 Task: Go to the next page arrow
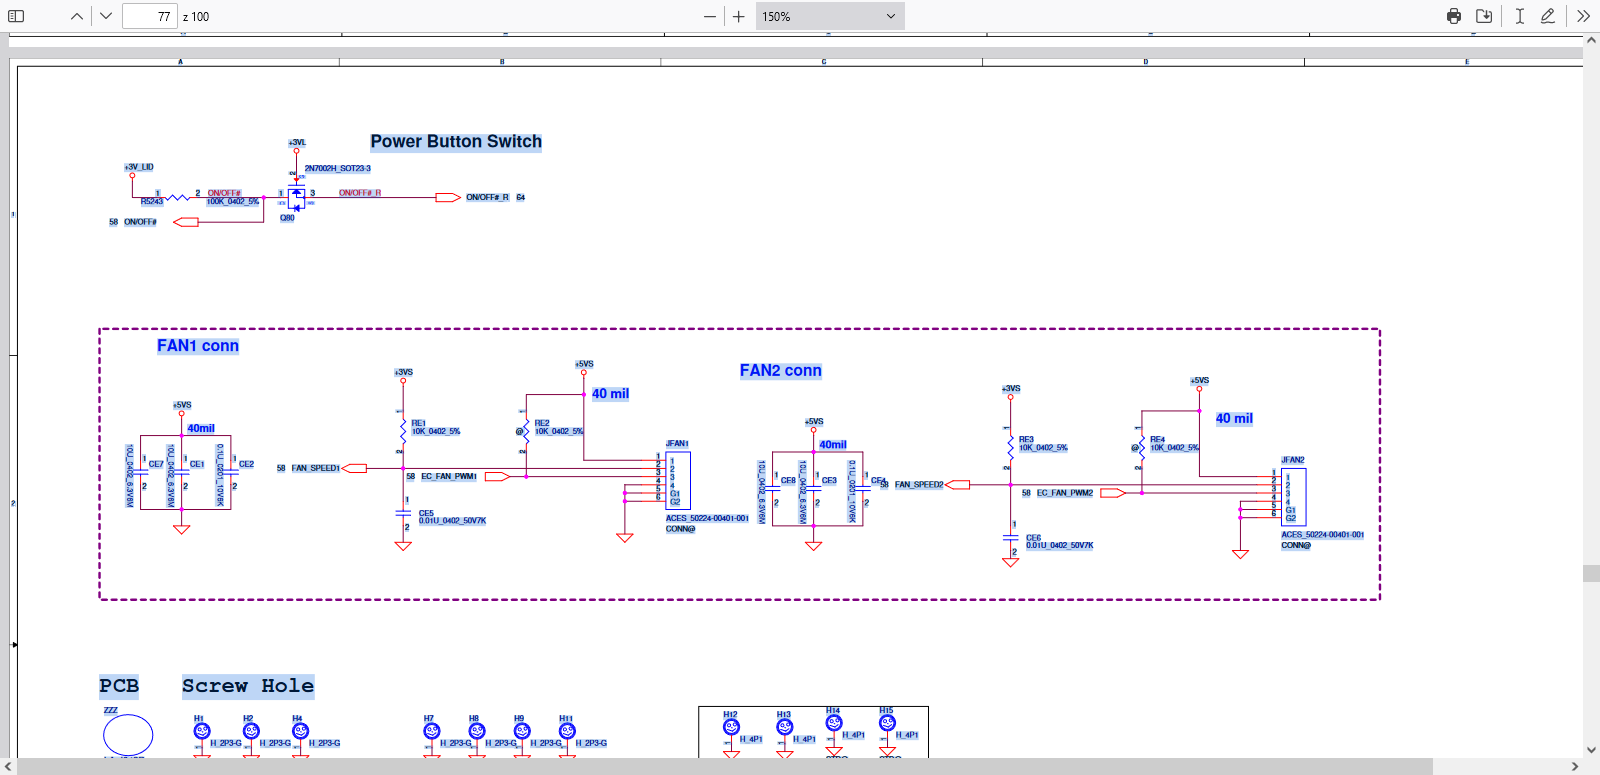(x=106, y=16)
